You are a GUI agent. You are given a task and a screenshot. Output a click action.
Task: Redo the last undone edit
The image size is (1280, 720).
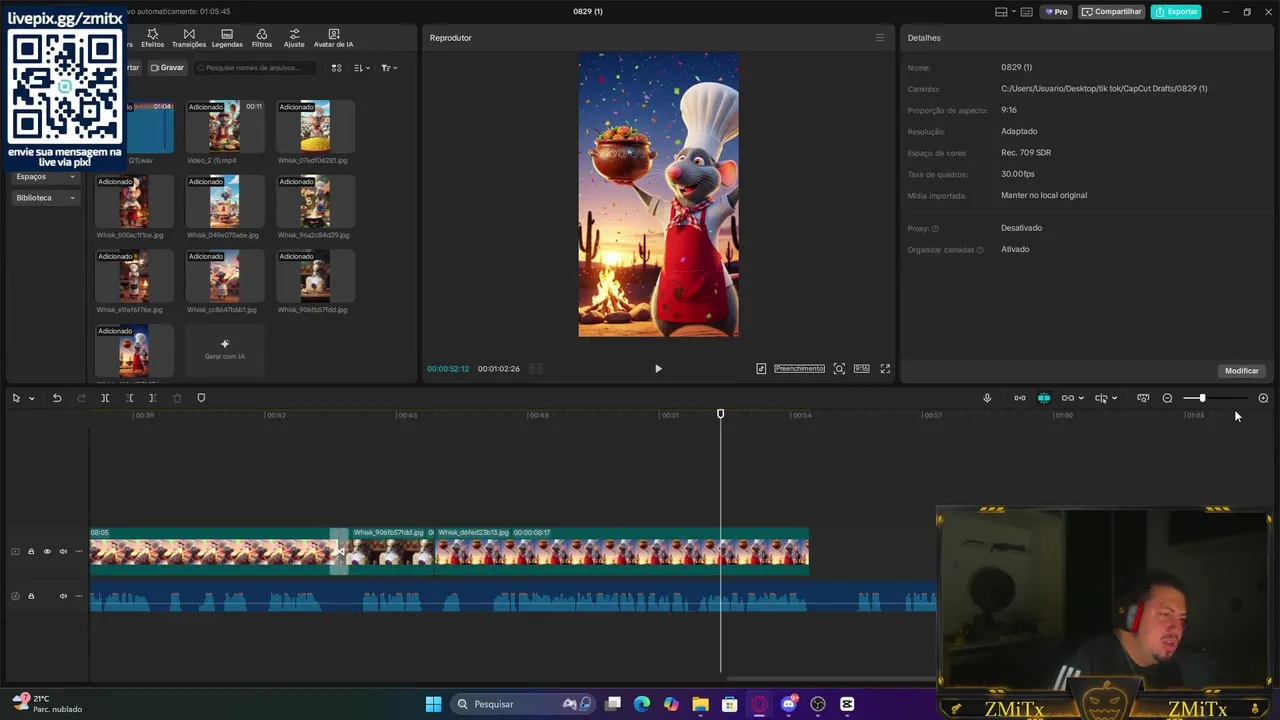click(81, 398)
